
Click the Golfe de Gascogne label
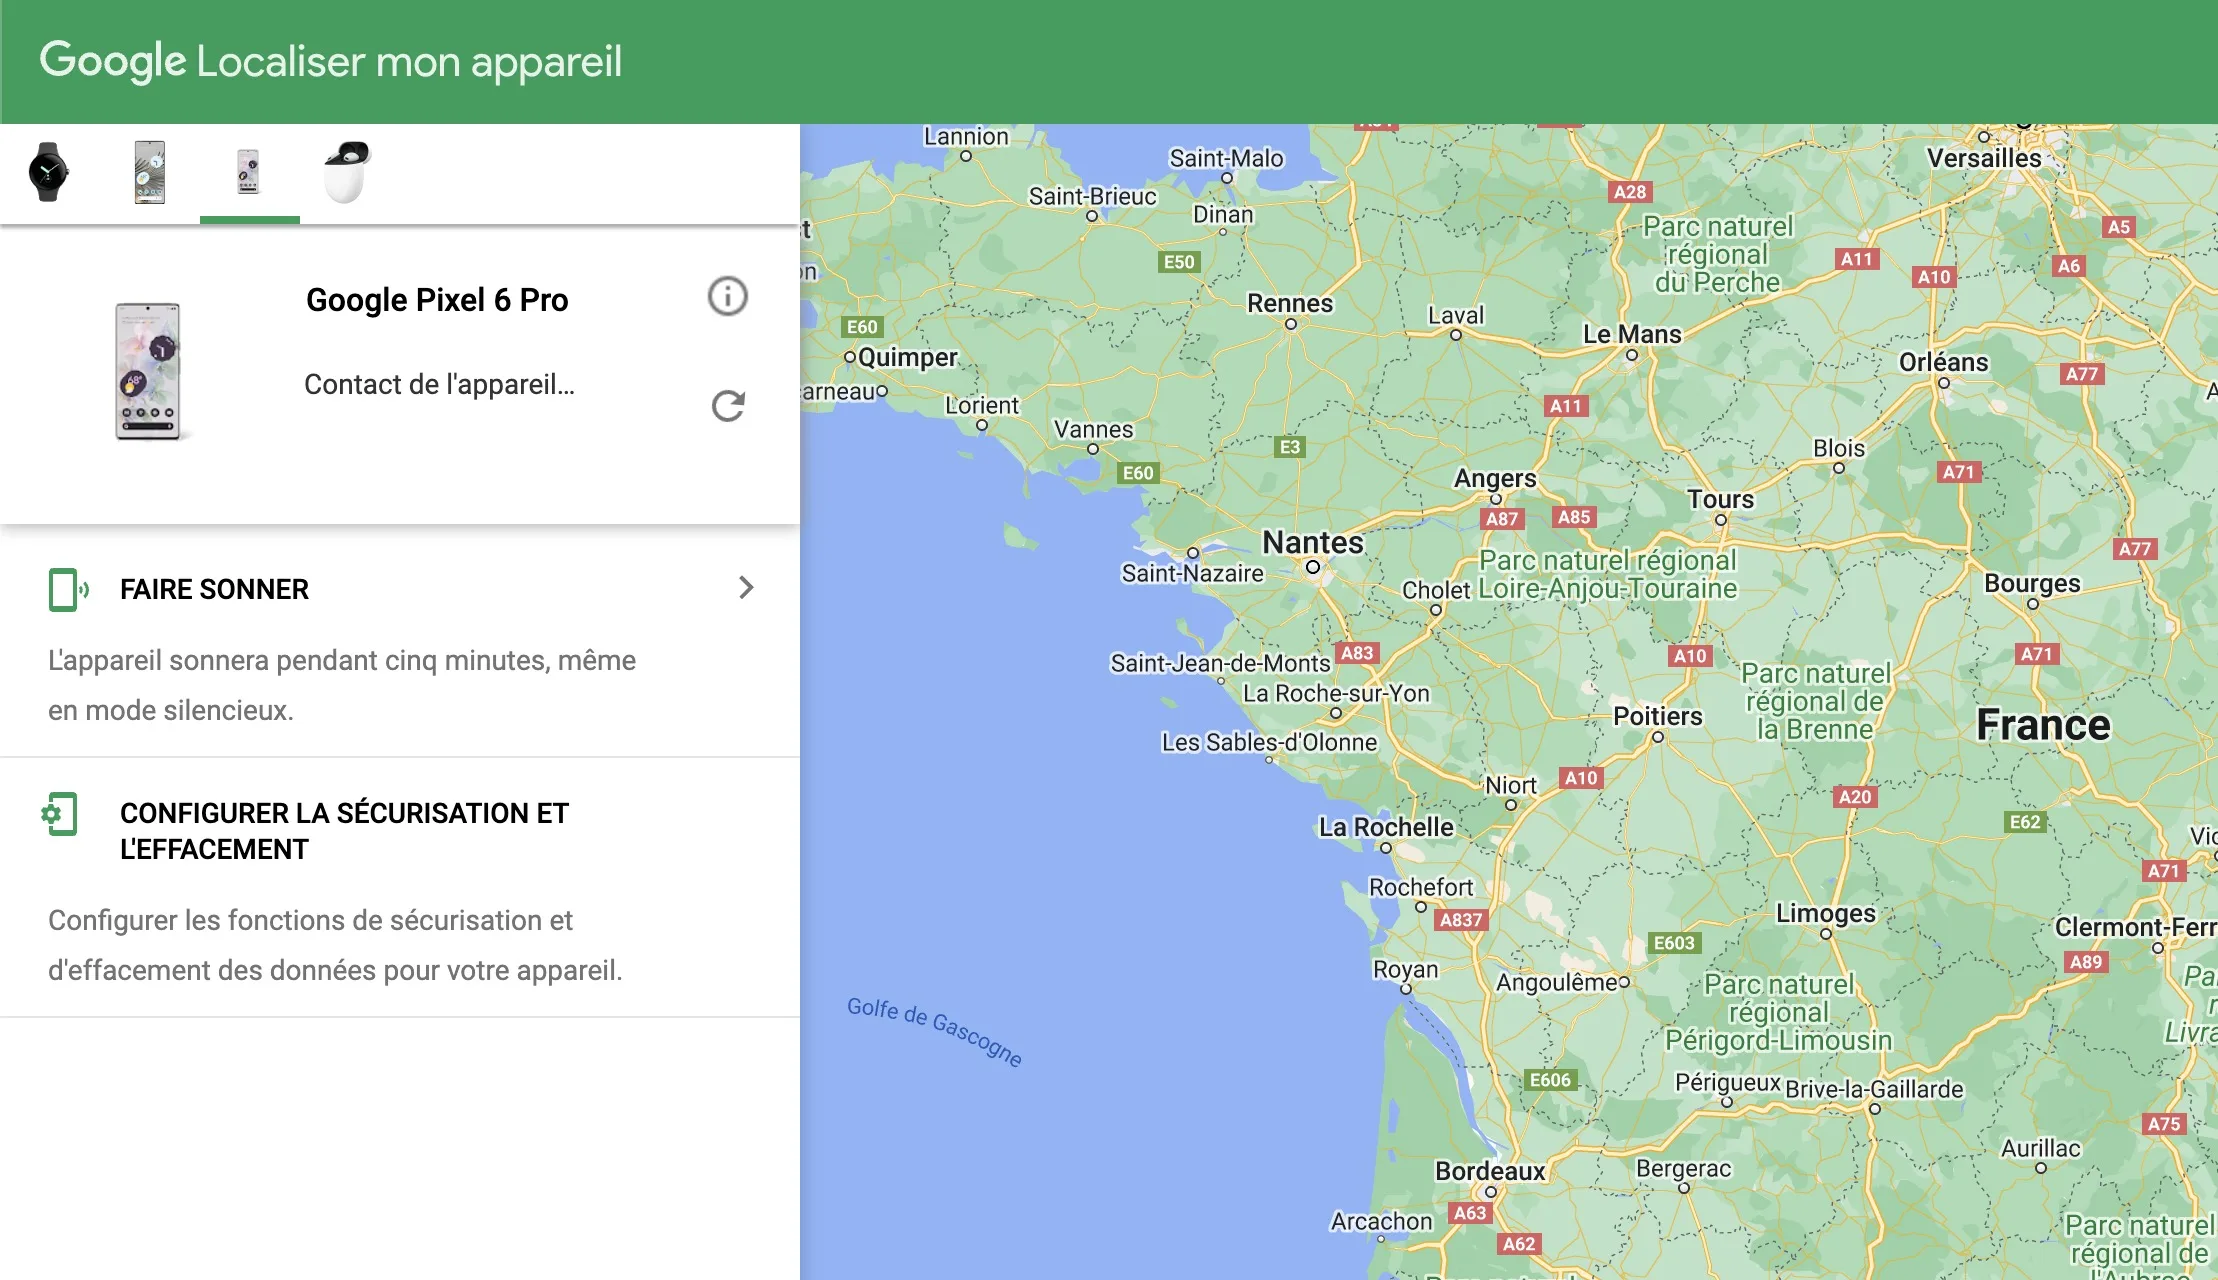pos(934,1032)
